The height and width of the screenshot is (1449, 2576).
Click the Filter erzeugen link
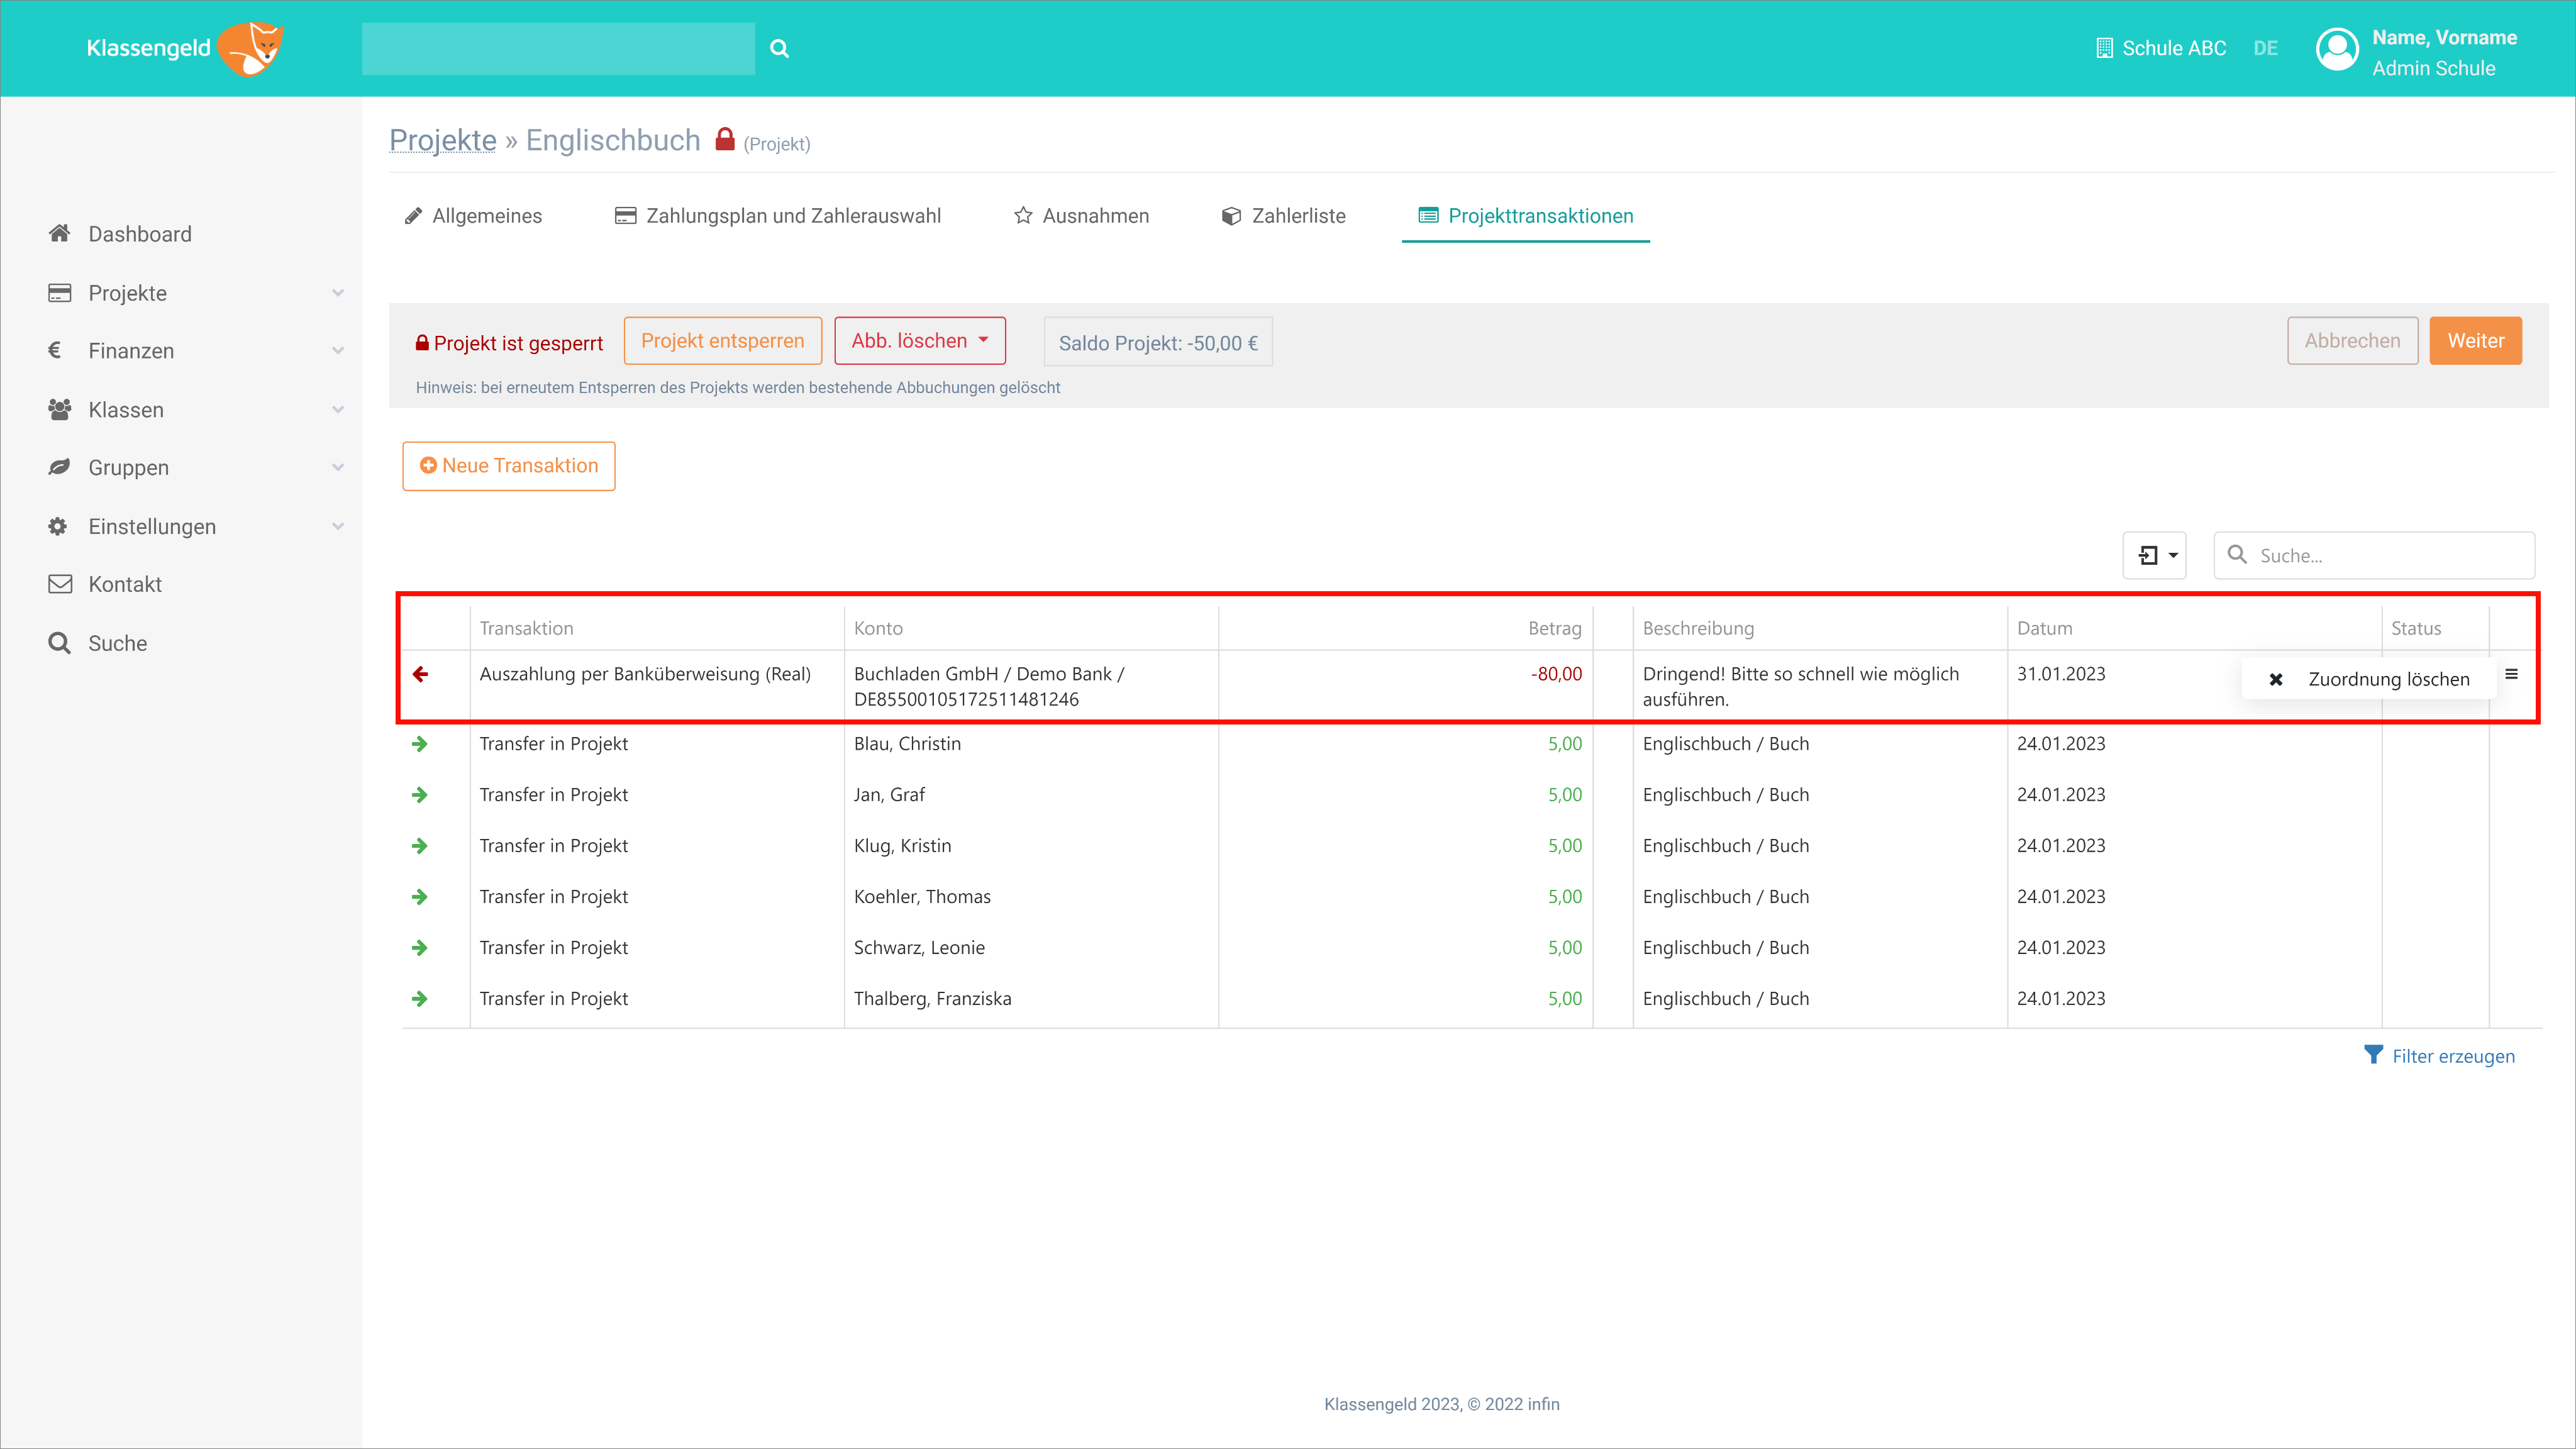(2439, 1056)
